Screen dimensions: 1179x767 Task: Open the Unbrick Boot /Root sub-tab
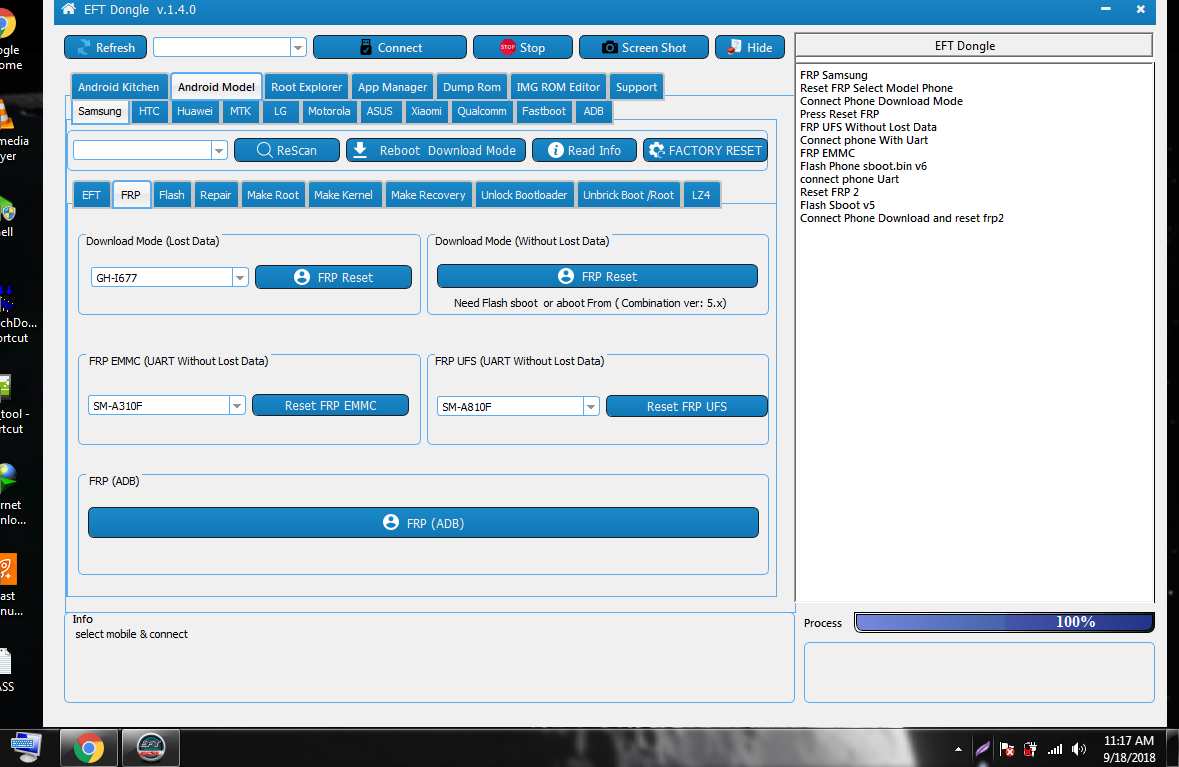[629, 195]
